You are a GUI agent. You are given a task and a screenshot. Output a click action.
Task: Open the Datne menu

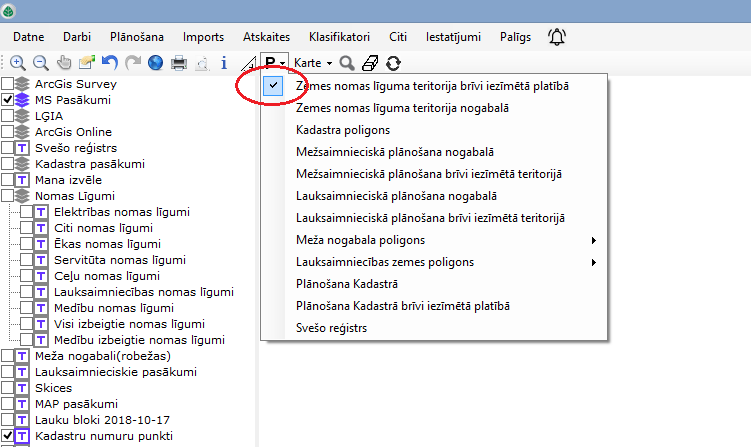pyautogui.click(x=29, y=37)
